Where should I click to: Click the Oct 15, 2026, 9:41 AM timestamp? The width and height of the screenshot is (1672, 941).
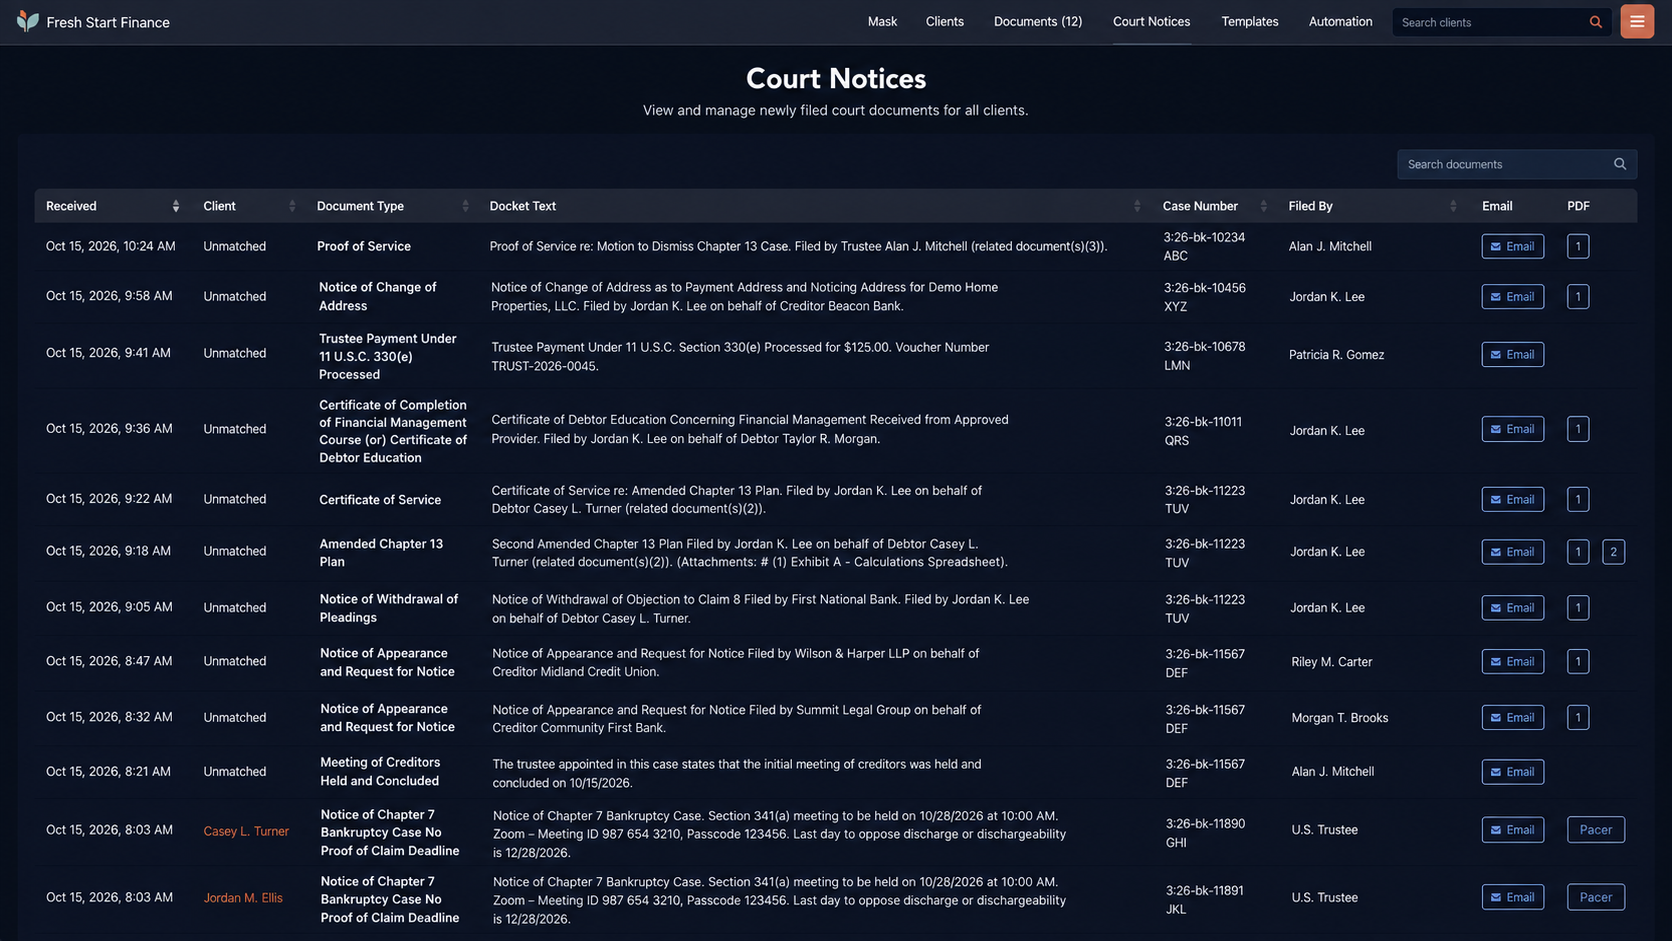pyautogui.click(x=108, y=353)
